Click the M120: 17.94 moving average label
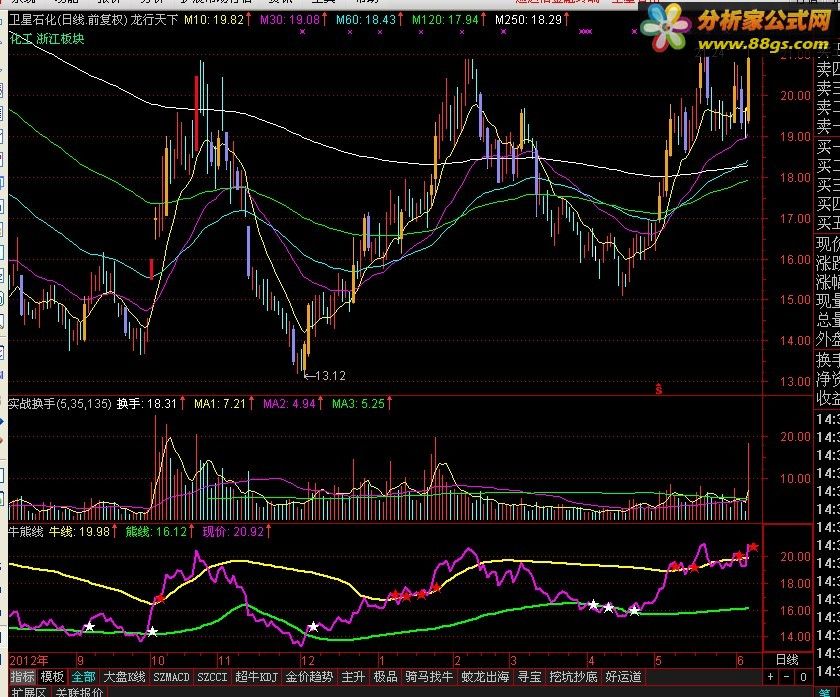This screenshot has height=697, width=840. [x=445, y=20]
